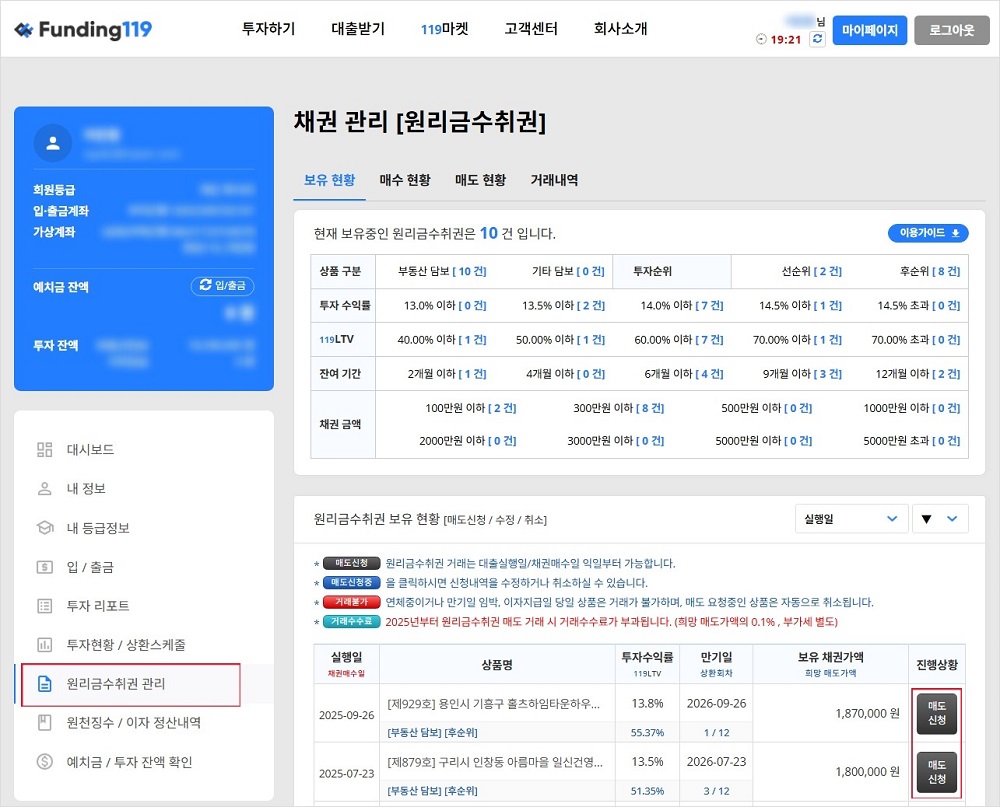Click the Funding119 logo
This screenshot has width=1000, height=807.
click(83, 29)
